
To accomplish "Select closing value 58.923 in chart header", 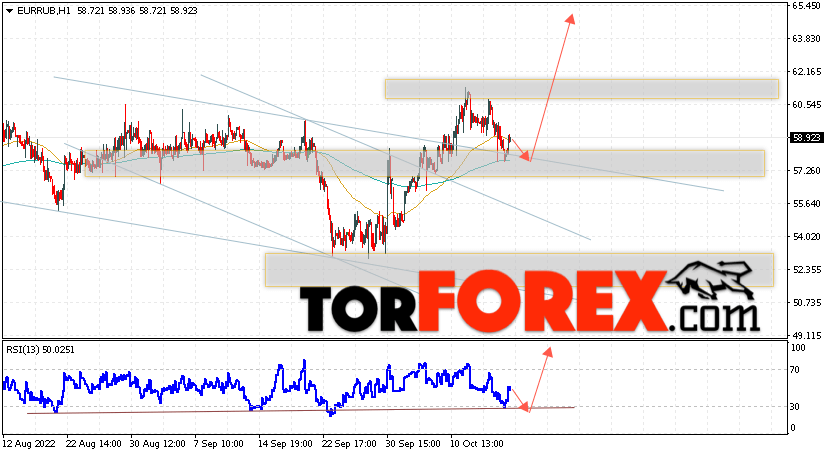I will click(x=183, y=11).
